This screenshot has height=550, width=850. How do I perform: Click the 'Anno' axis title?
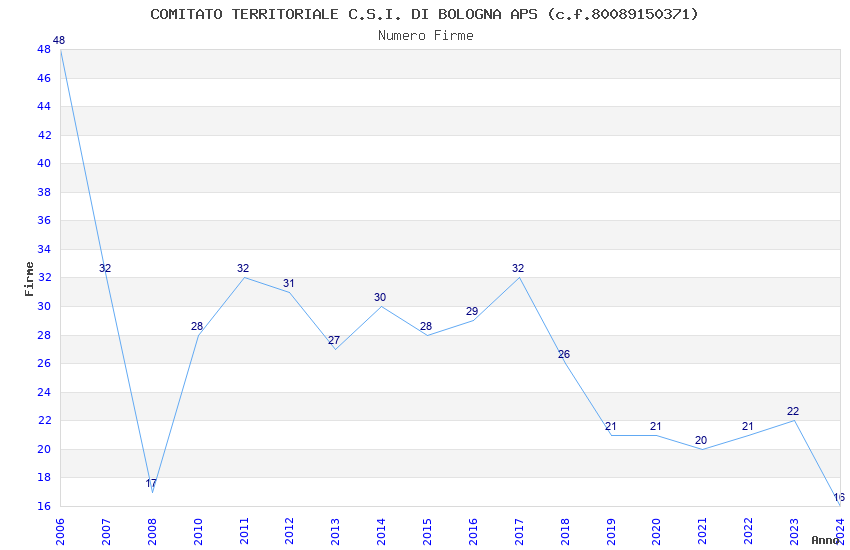pyautogui.click(x=825, y=540)
